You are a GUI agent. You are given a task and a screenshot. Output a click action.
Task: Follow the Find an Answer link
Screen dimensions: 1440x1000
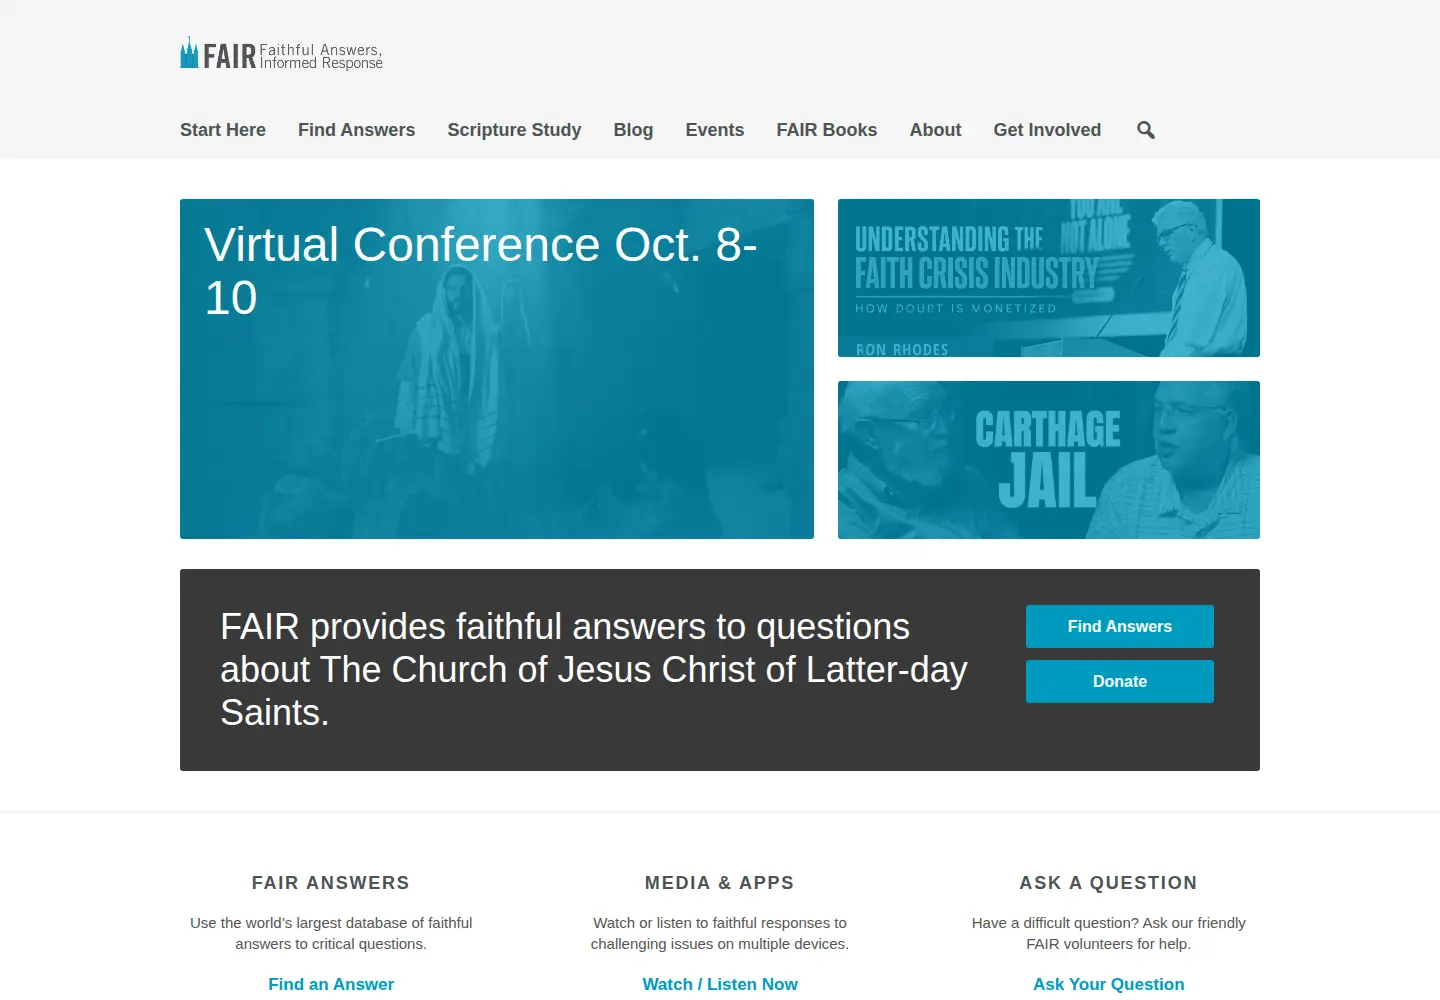point(331,984)
